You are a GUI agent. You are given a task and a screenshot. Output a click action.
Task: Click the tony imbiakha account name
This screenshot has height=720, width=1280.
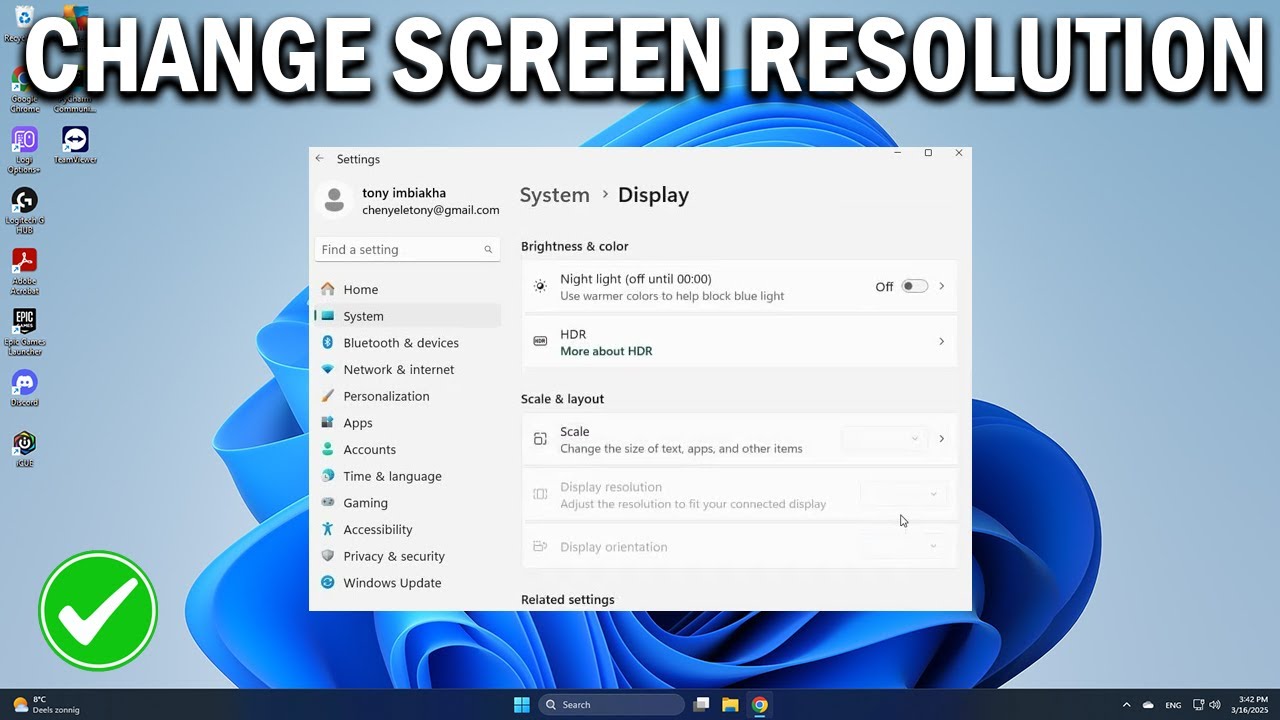click(x=404, y=193)
